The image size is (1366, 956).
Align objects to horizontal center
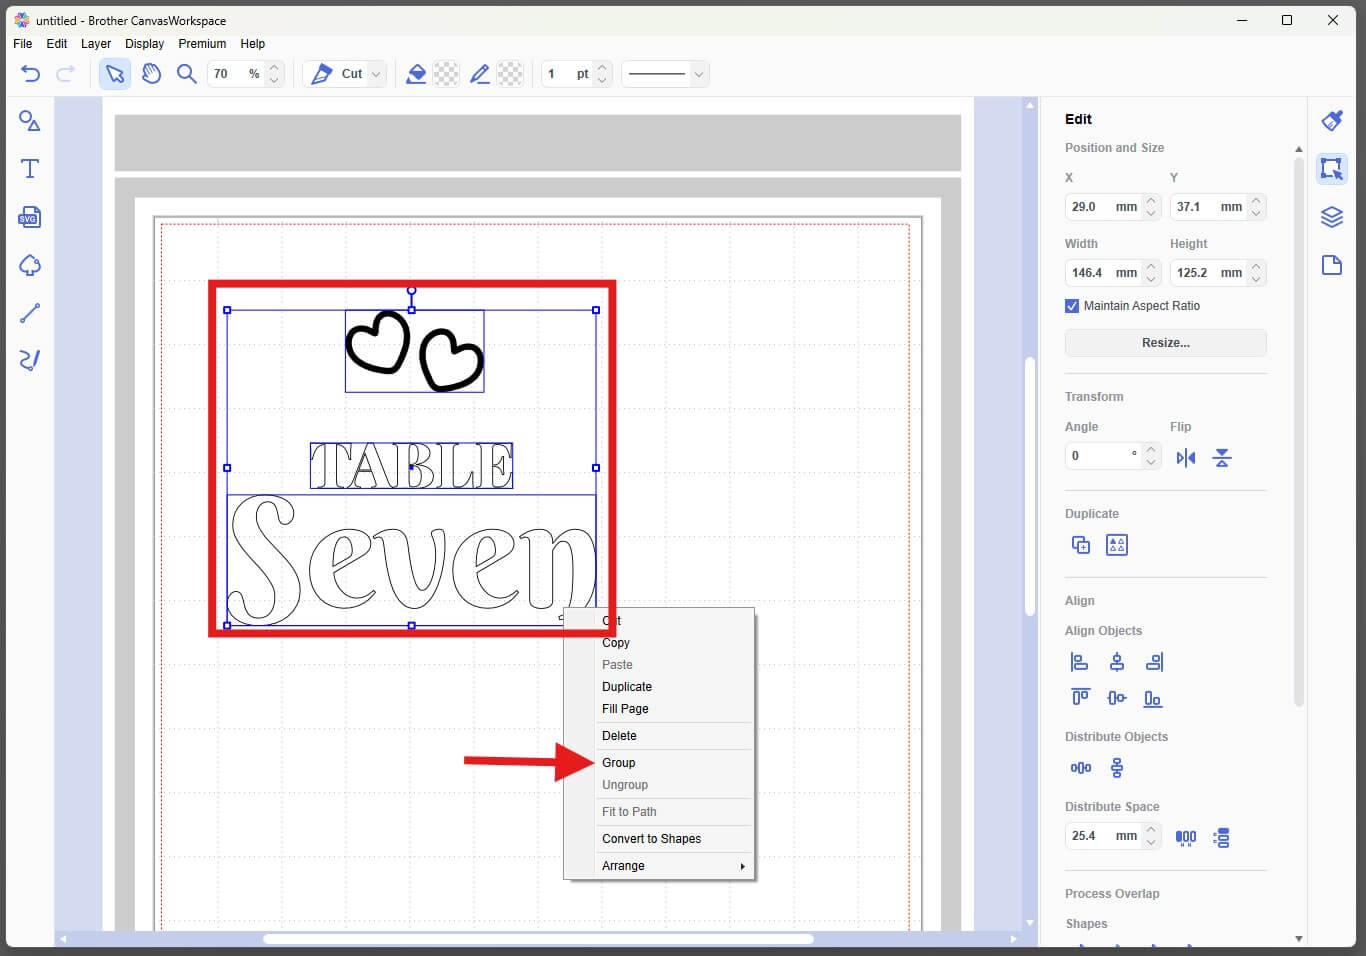[1117, 662]
